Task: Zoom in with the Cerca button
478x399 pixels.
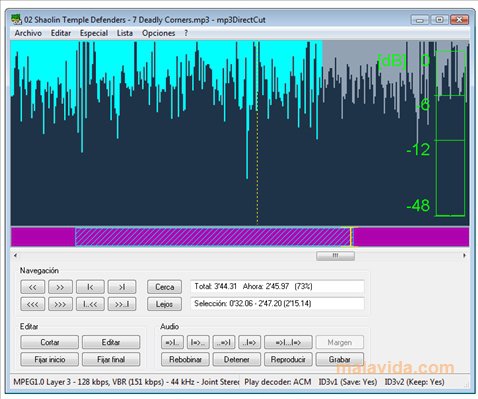Action: [164, 287]
